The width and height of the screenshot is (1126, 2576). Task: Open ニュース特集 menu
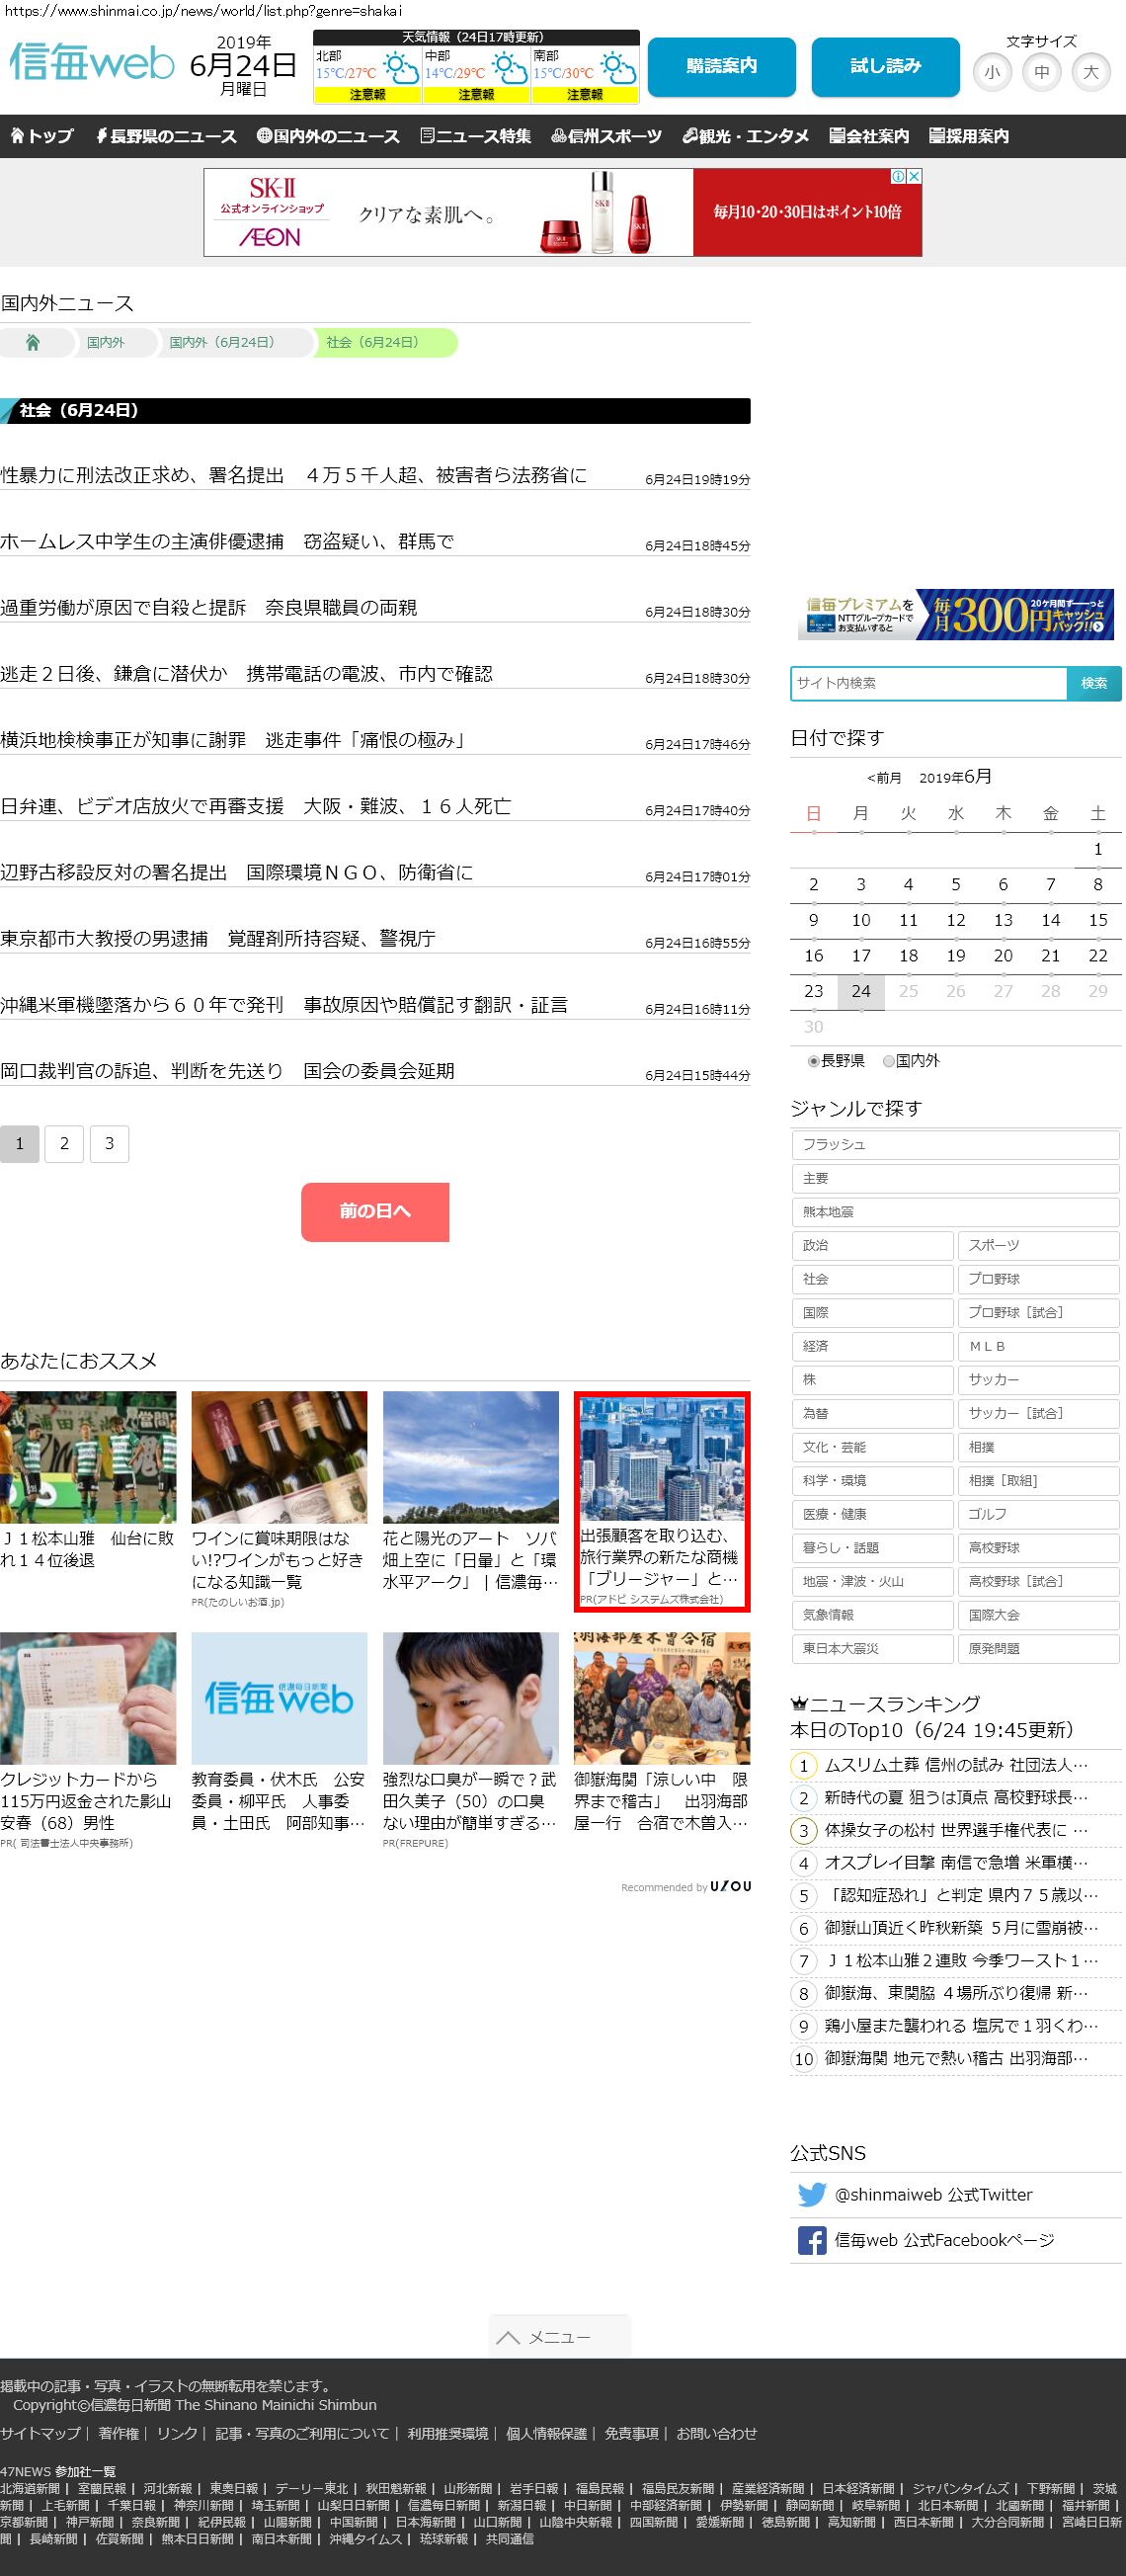476,136
